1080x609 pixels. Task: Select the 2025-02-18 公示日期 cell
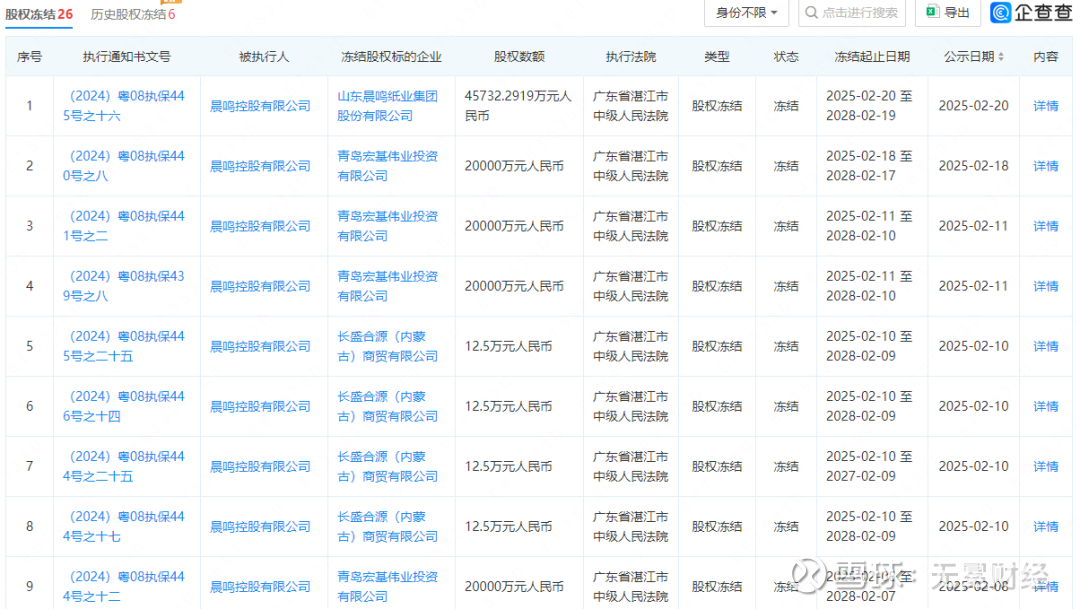(x=973, y=165)
